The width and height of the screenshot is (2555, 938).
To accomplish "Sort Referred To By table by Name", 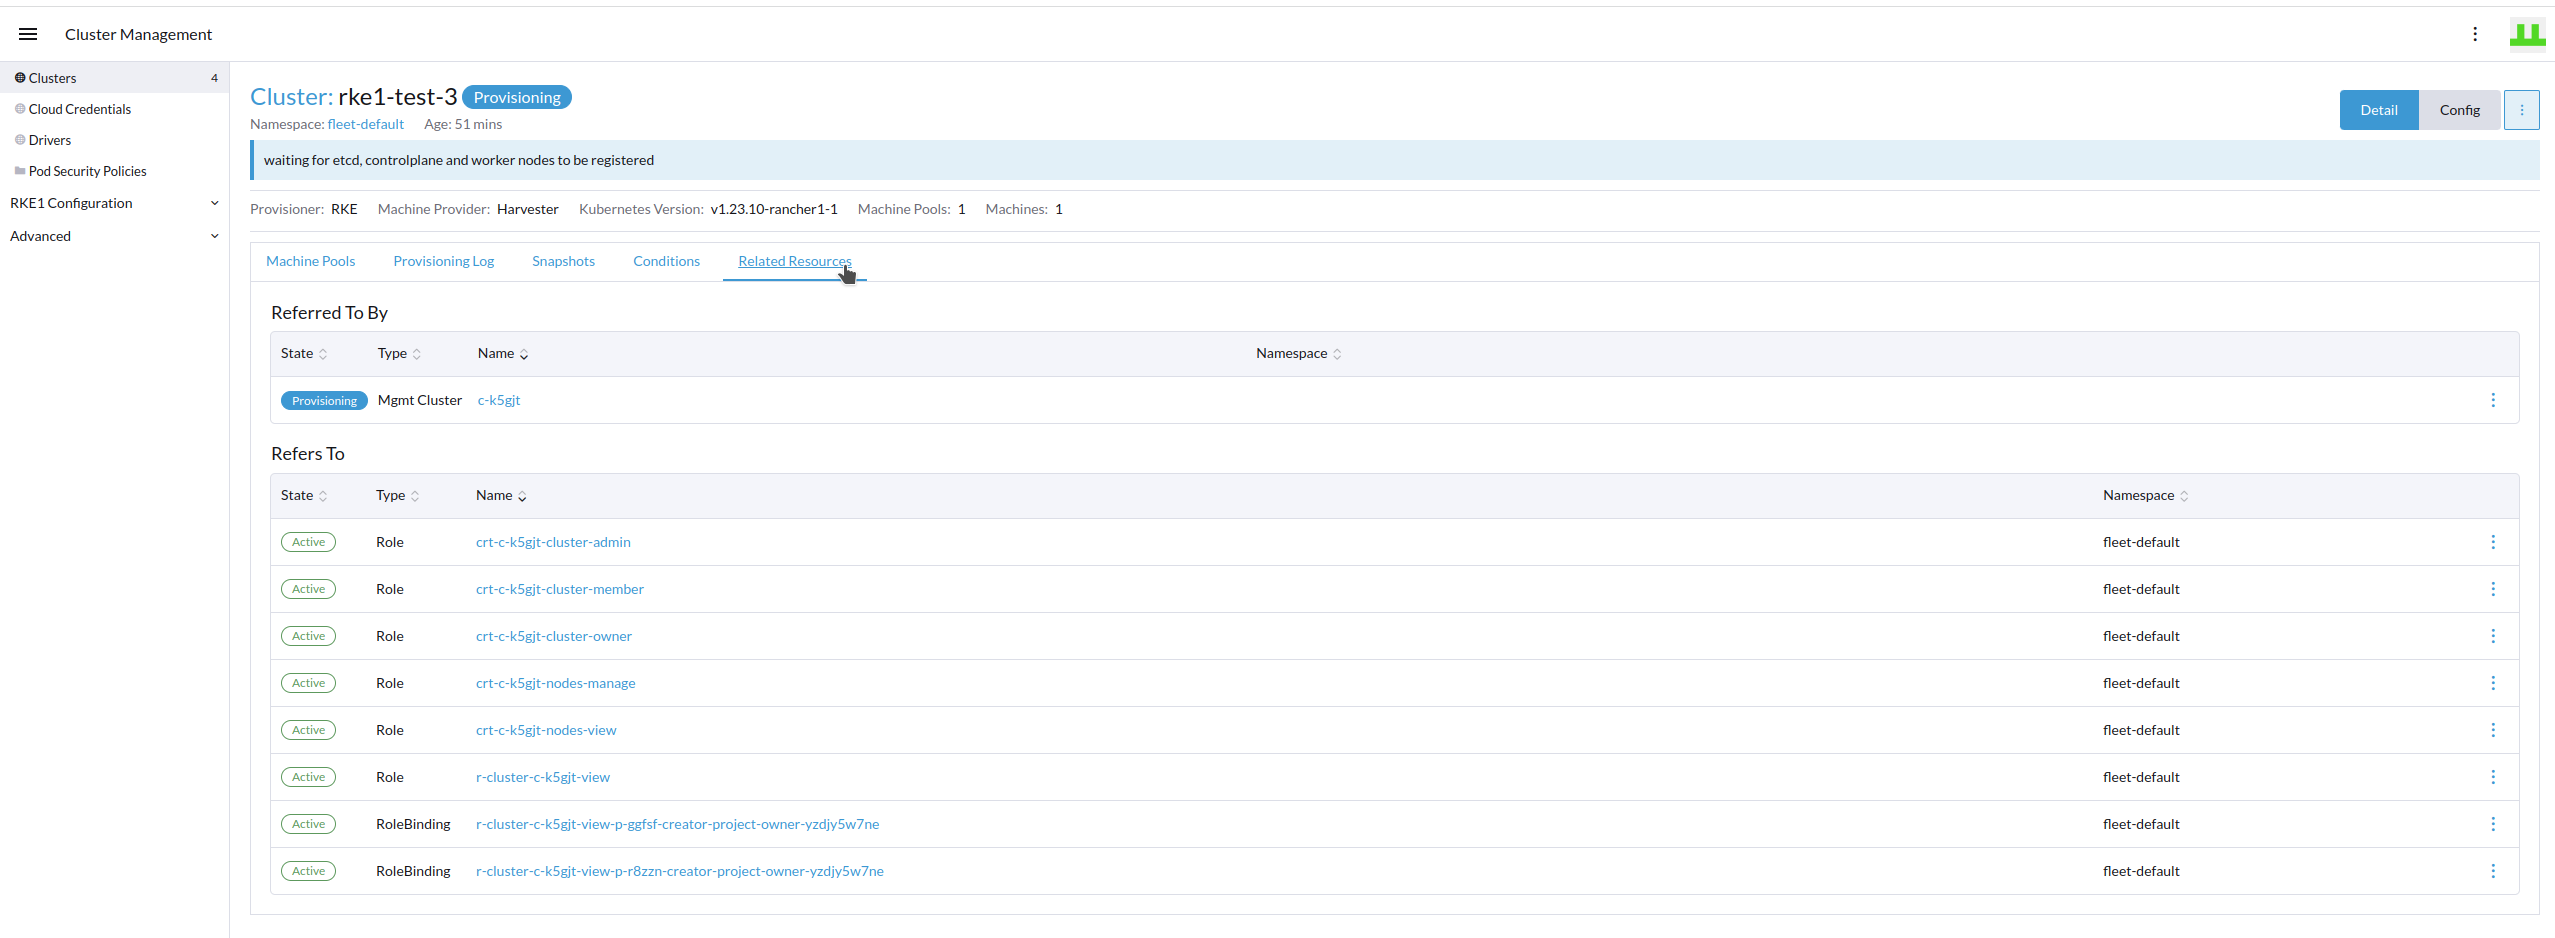I will coord(503,354).
